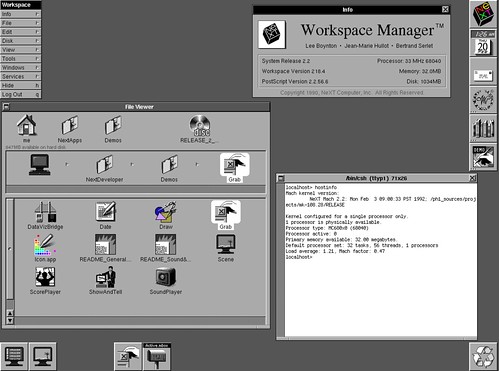
Task: Miniaturize the /bin/csh terminal window
Action: tap(281, 178)
